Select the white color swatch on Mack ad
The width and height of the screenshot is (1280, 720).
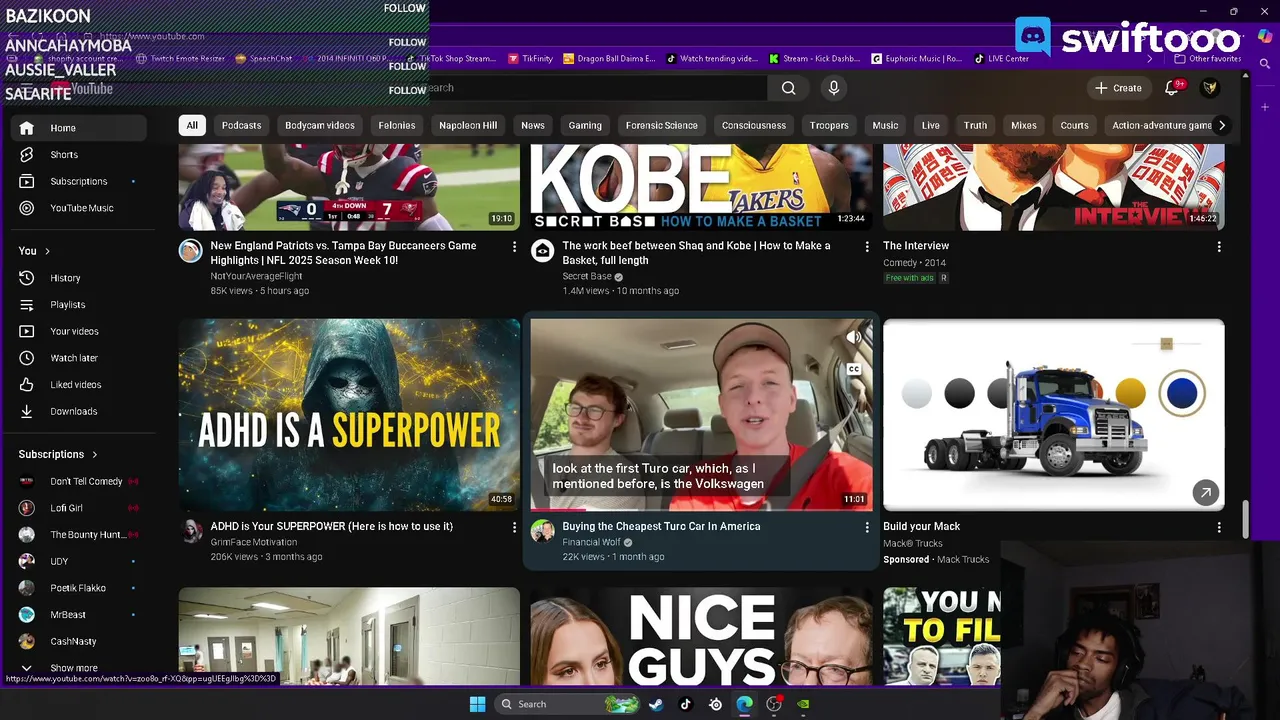coord(916,393)
